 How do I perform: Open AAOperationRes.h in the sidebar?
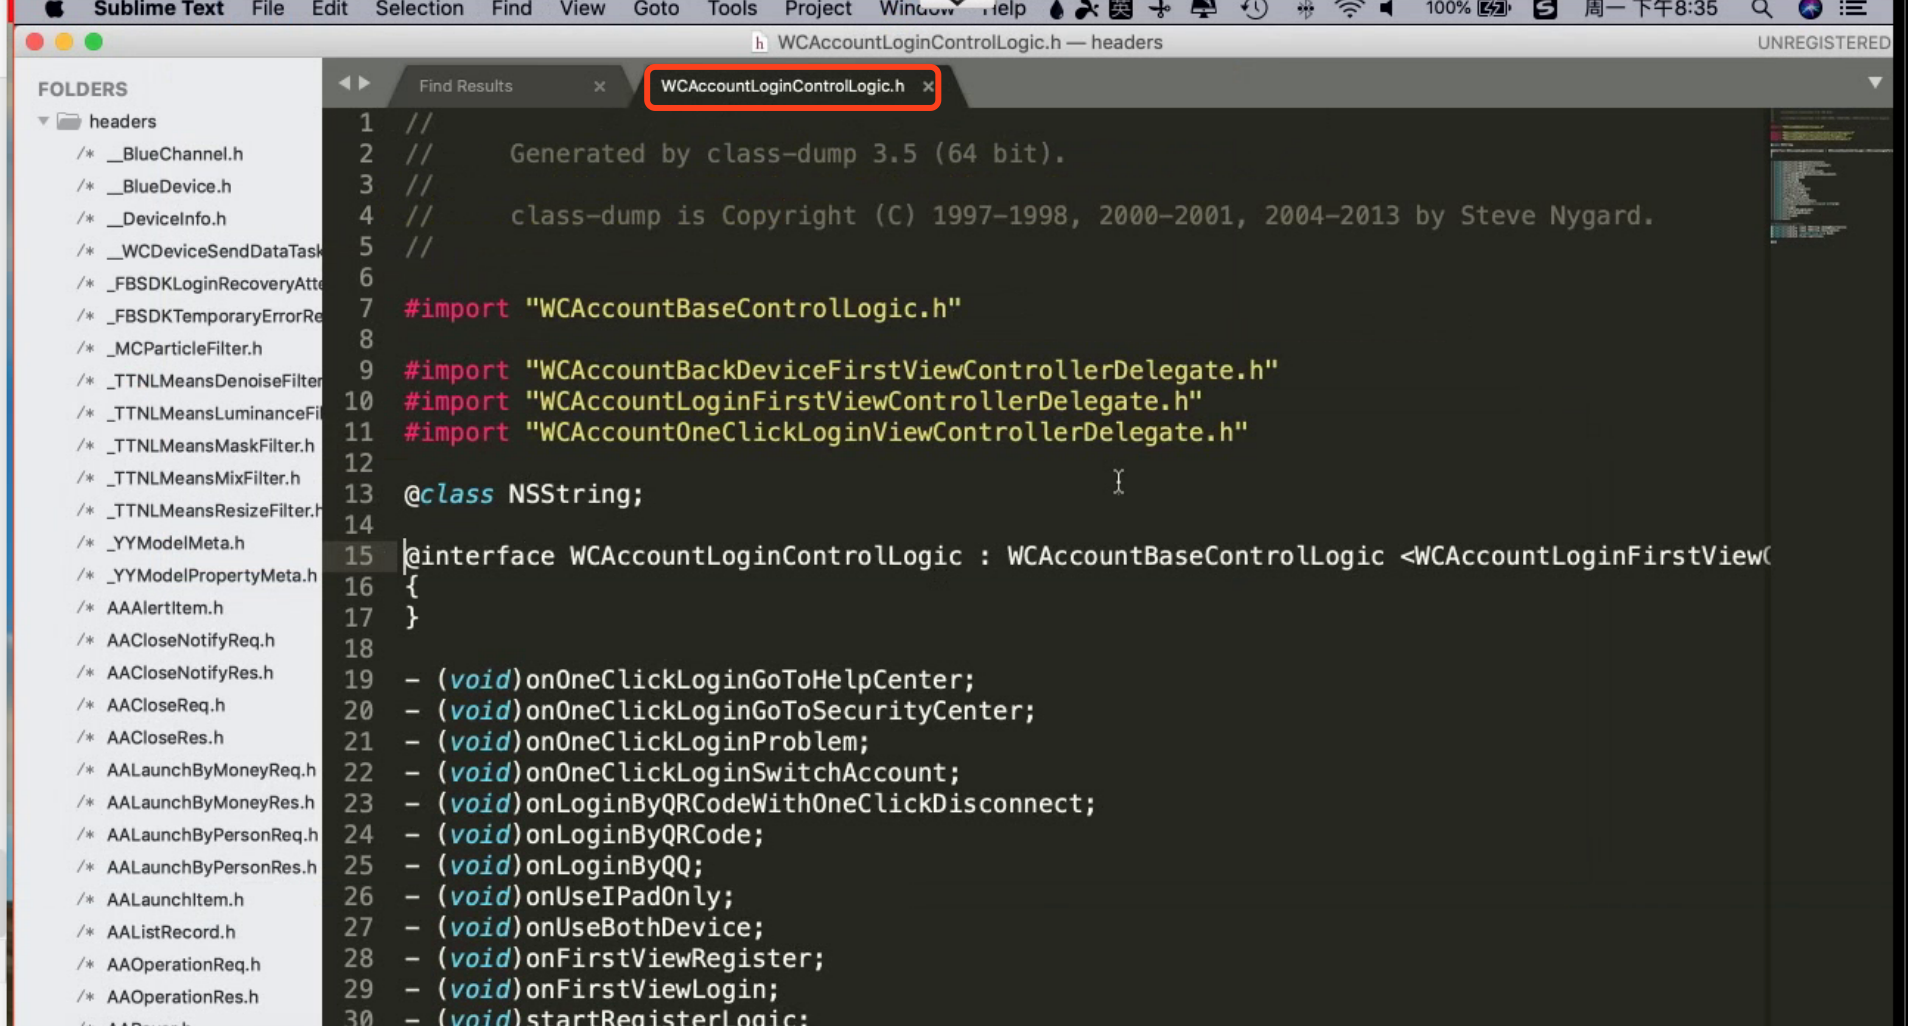click(183, 997)
